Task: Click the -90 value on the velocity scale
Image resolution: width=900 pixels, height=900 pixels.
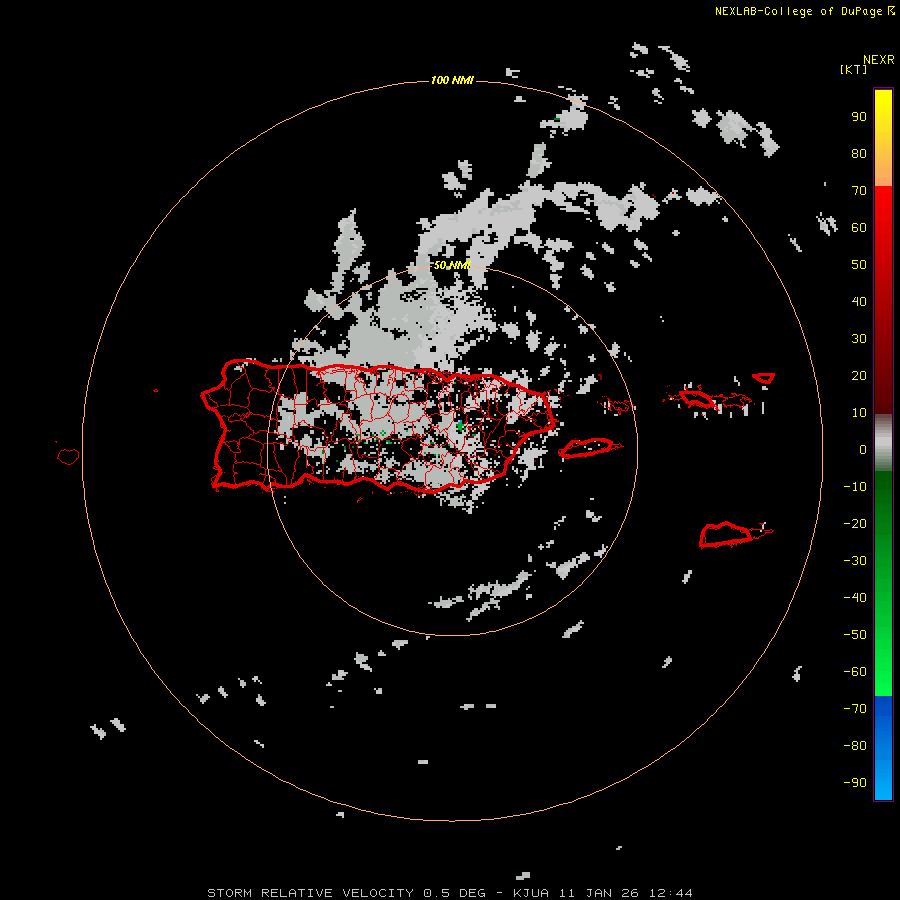Action: pos(855,783)
